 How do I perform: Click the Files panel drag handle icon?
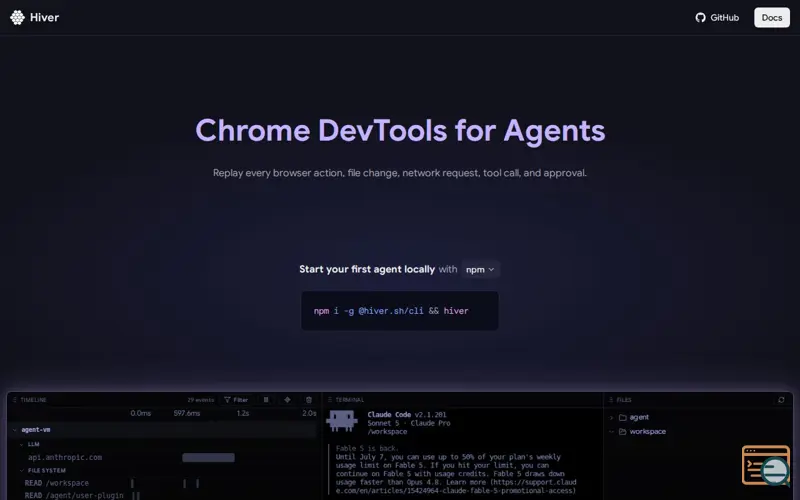click(x=611, y=400)
